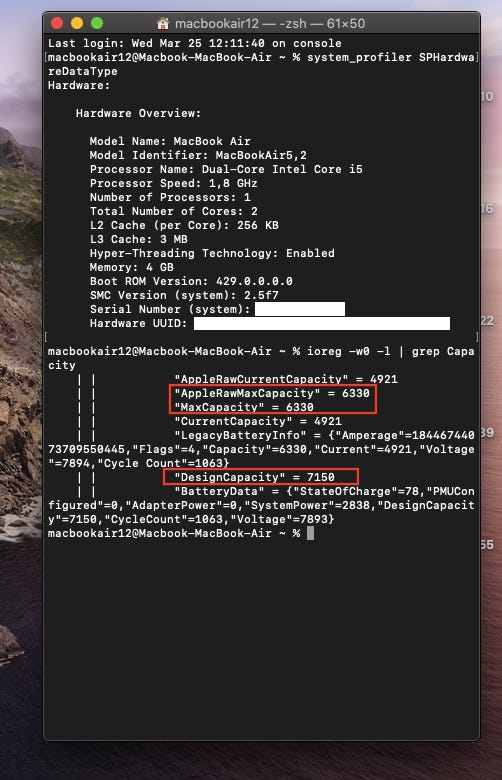Click the red close window button

[57, 23]
